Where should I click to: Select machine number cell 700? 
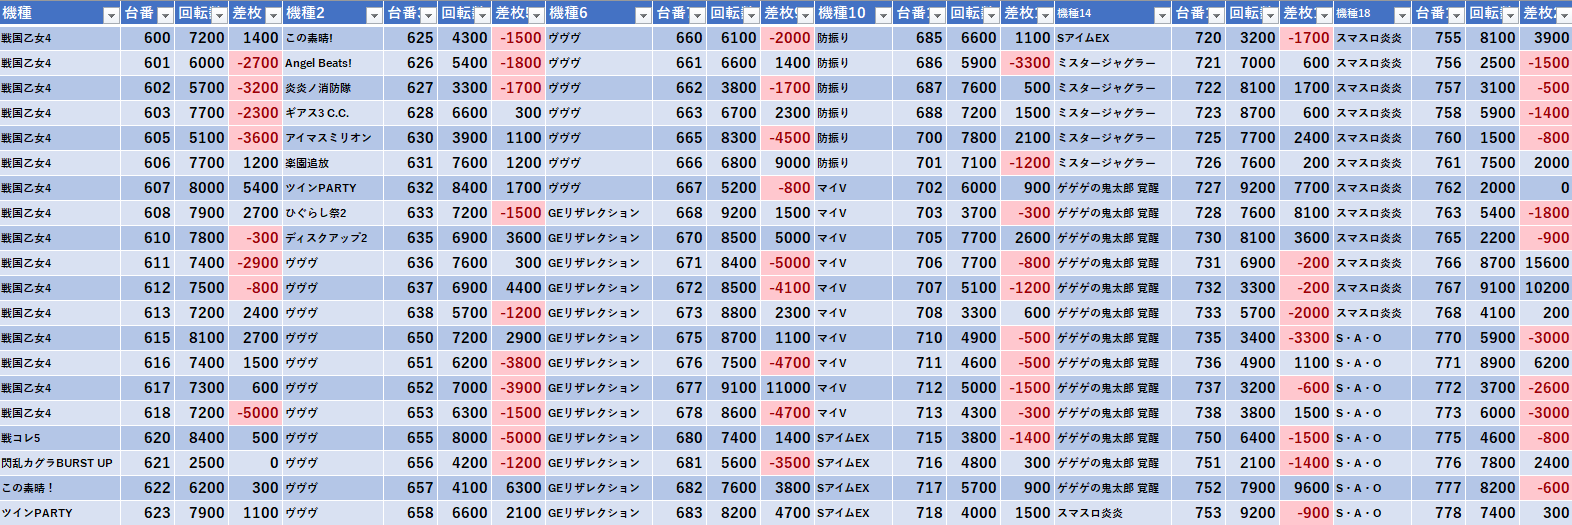919,138
